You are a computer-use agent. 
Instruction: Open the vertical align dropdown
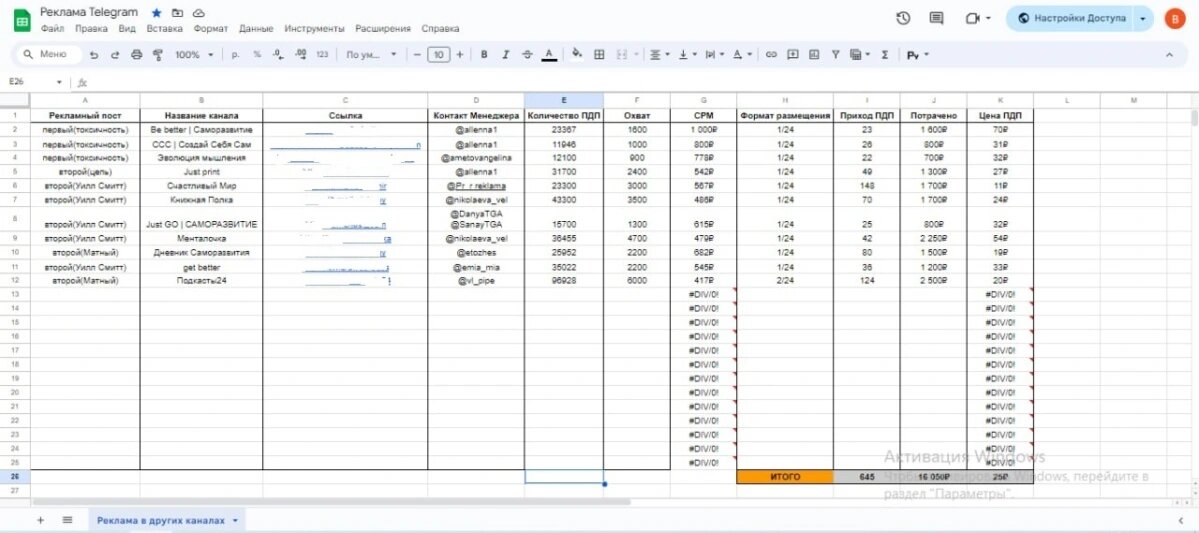(x=688, y=54)
